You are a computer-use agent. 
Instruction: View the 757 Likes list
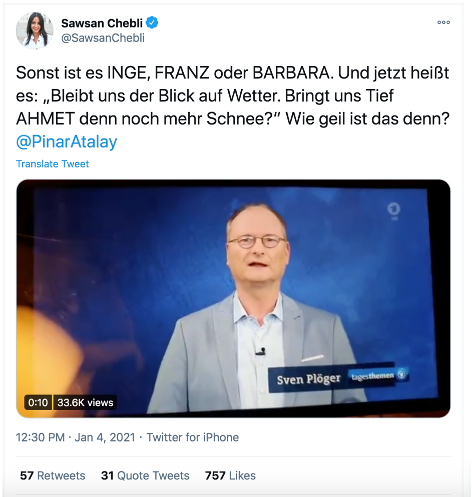230,475
